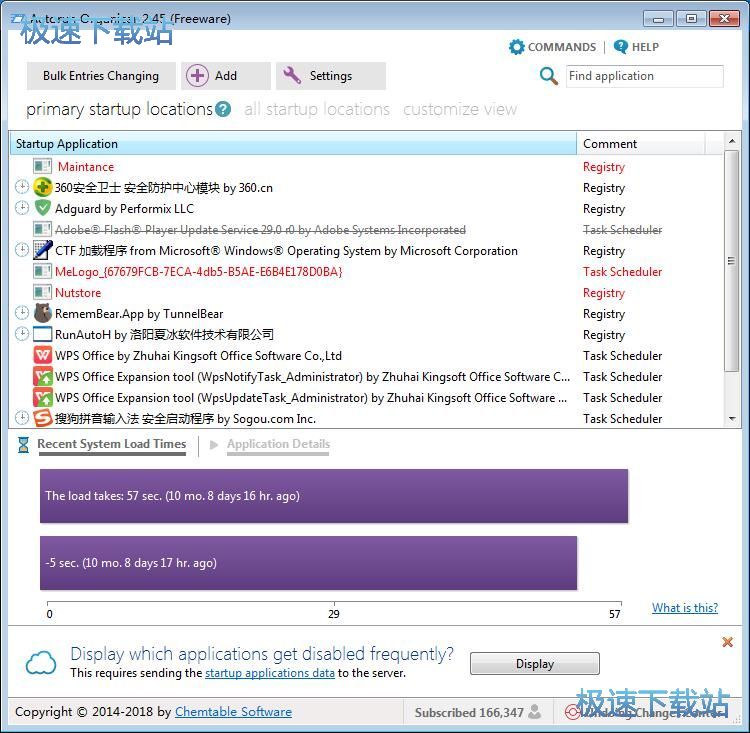Viewport: 750px width, 733px height.
Task: Click the Adobe Flash Player entry icon
Action: click(43, 229)
